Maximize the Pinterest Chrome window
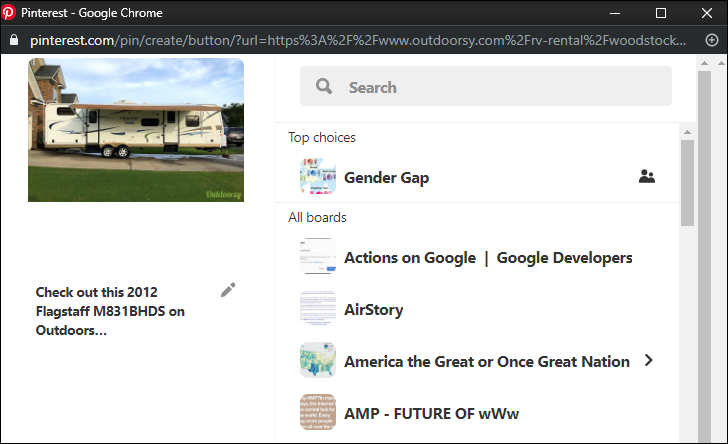 (x=661, y=13)
